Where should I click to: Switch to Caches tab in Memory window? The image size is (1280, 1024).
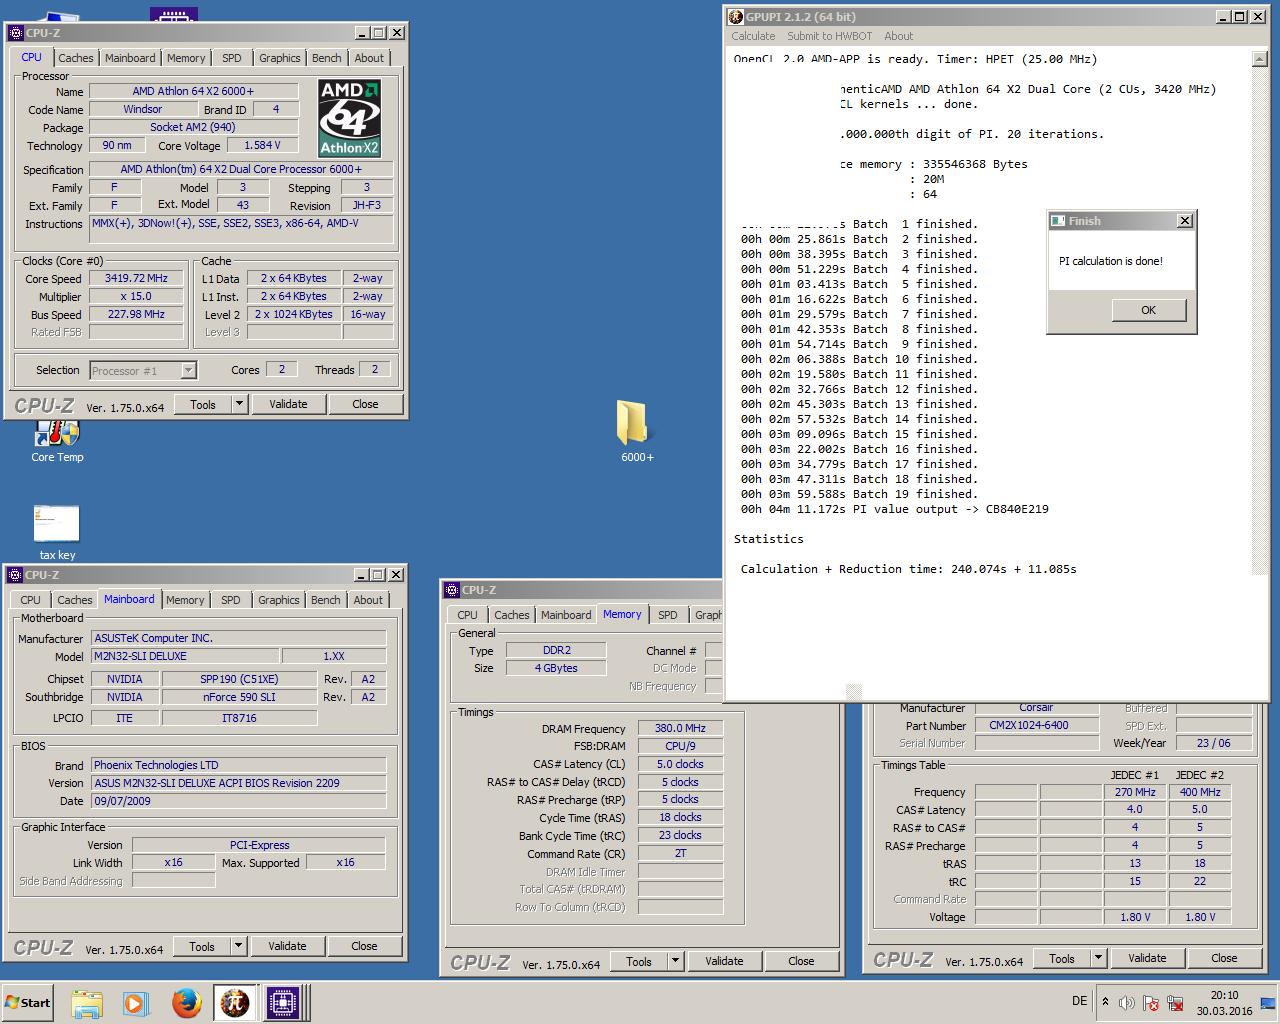(x=511, y=615)
